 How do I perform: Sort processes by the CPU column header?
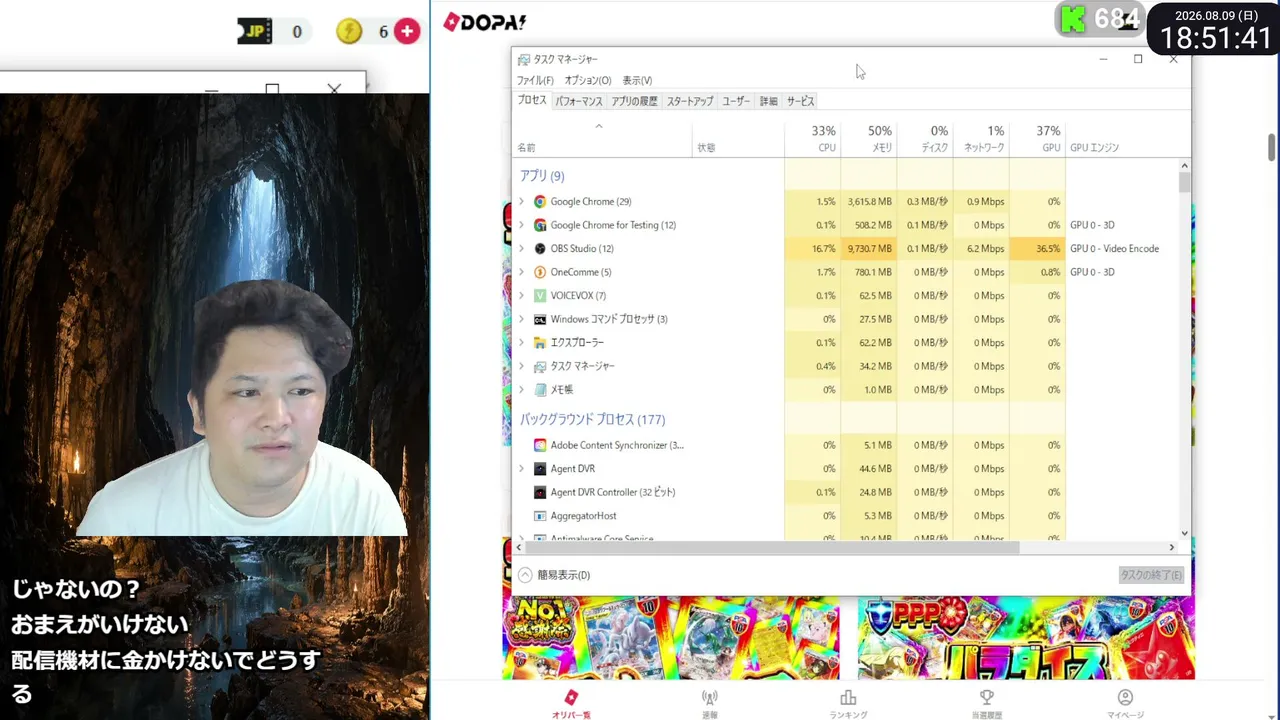pyautogui.click(x=813, y=139)
